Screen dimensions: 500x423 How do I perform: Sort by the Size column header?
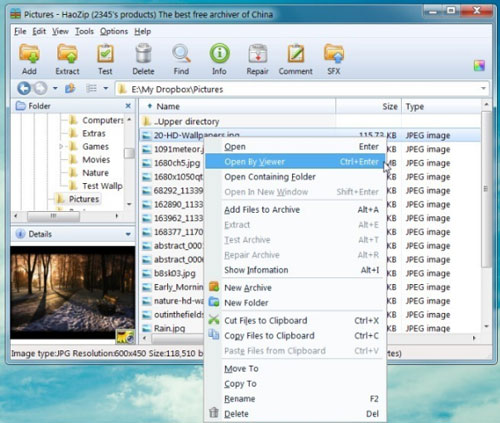pos(369,106)
